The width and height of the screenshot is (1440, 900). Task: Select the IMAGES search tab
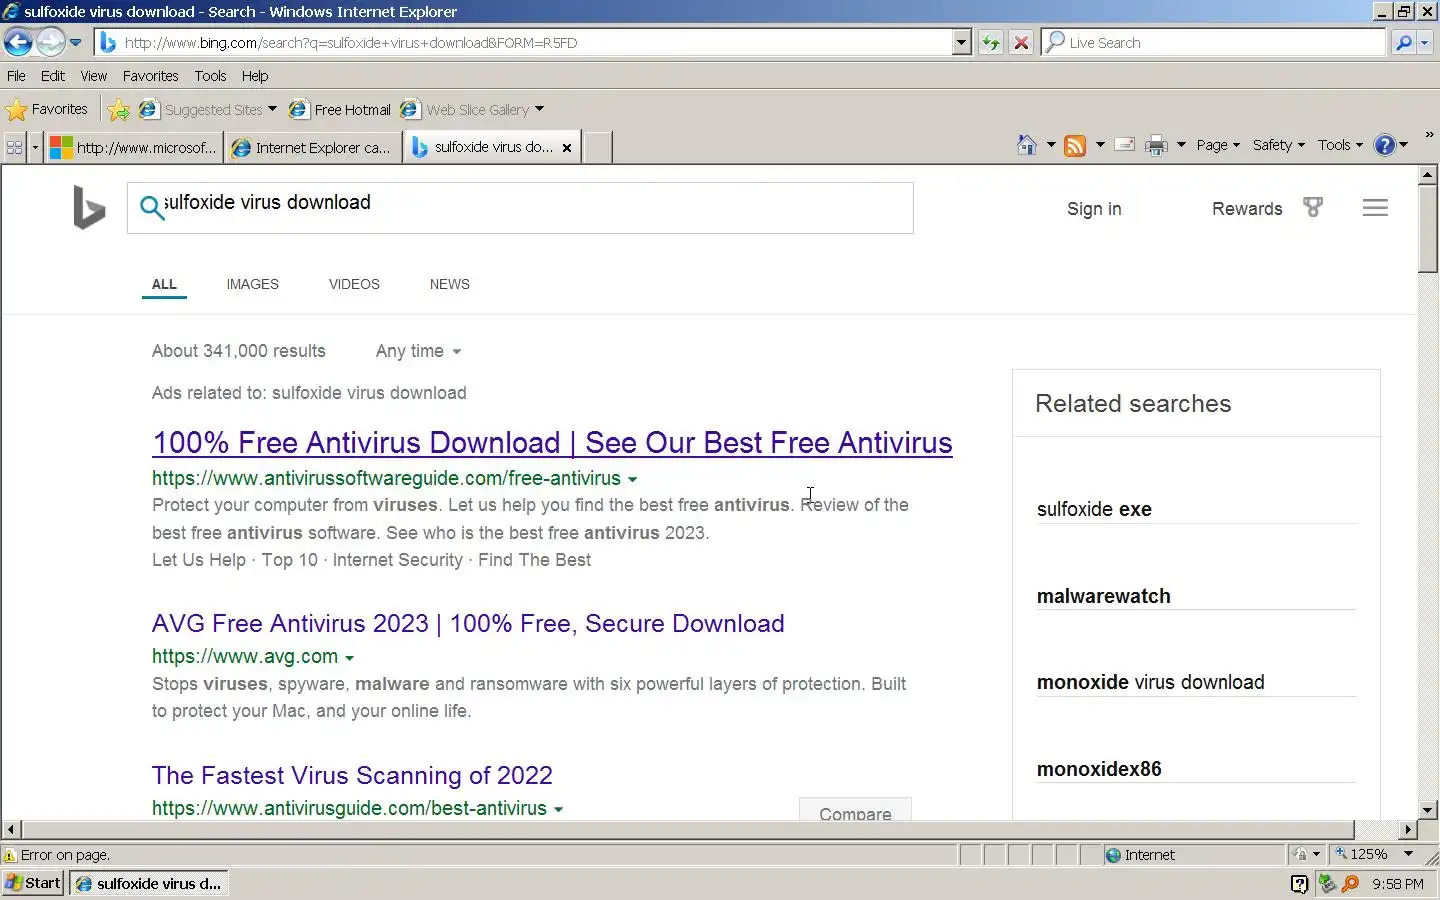point(252,284)
